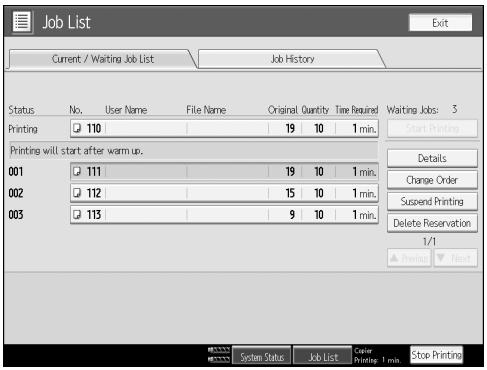Click Original count 9 of job 113

coord(292,215)
